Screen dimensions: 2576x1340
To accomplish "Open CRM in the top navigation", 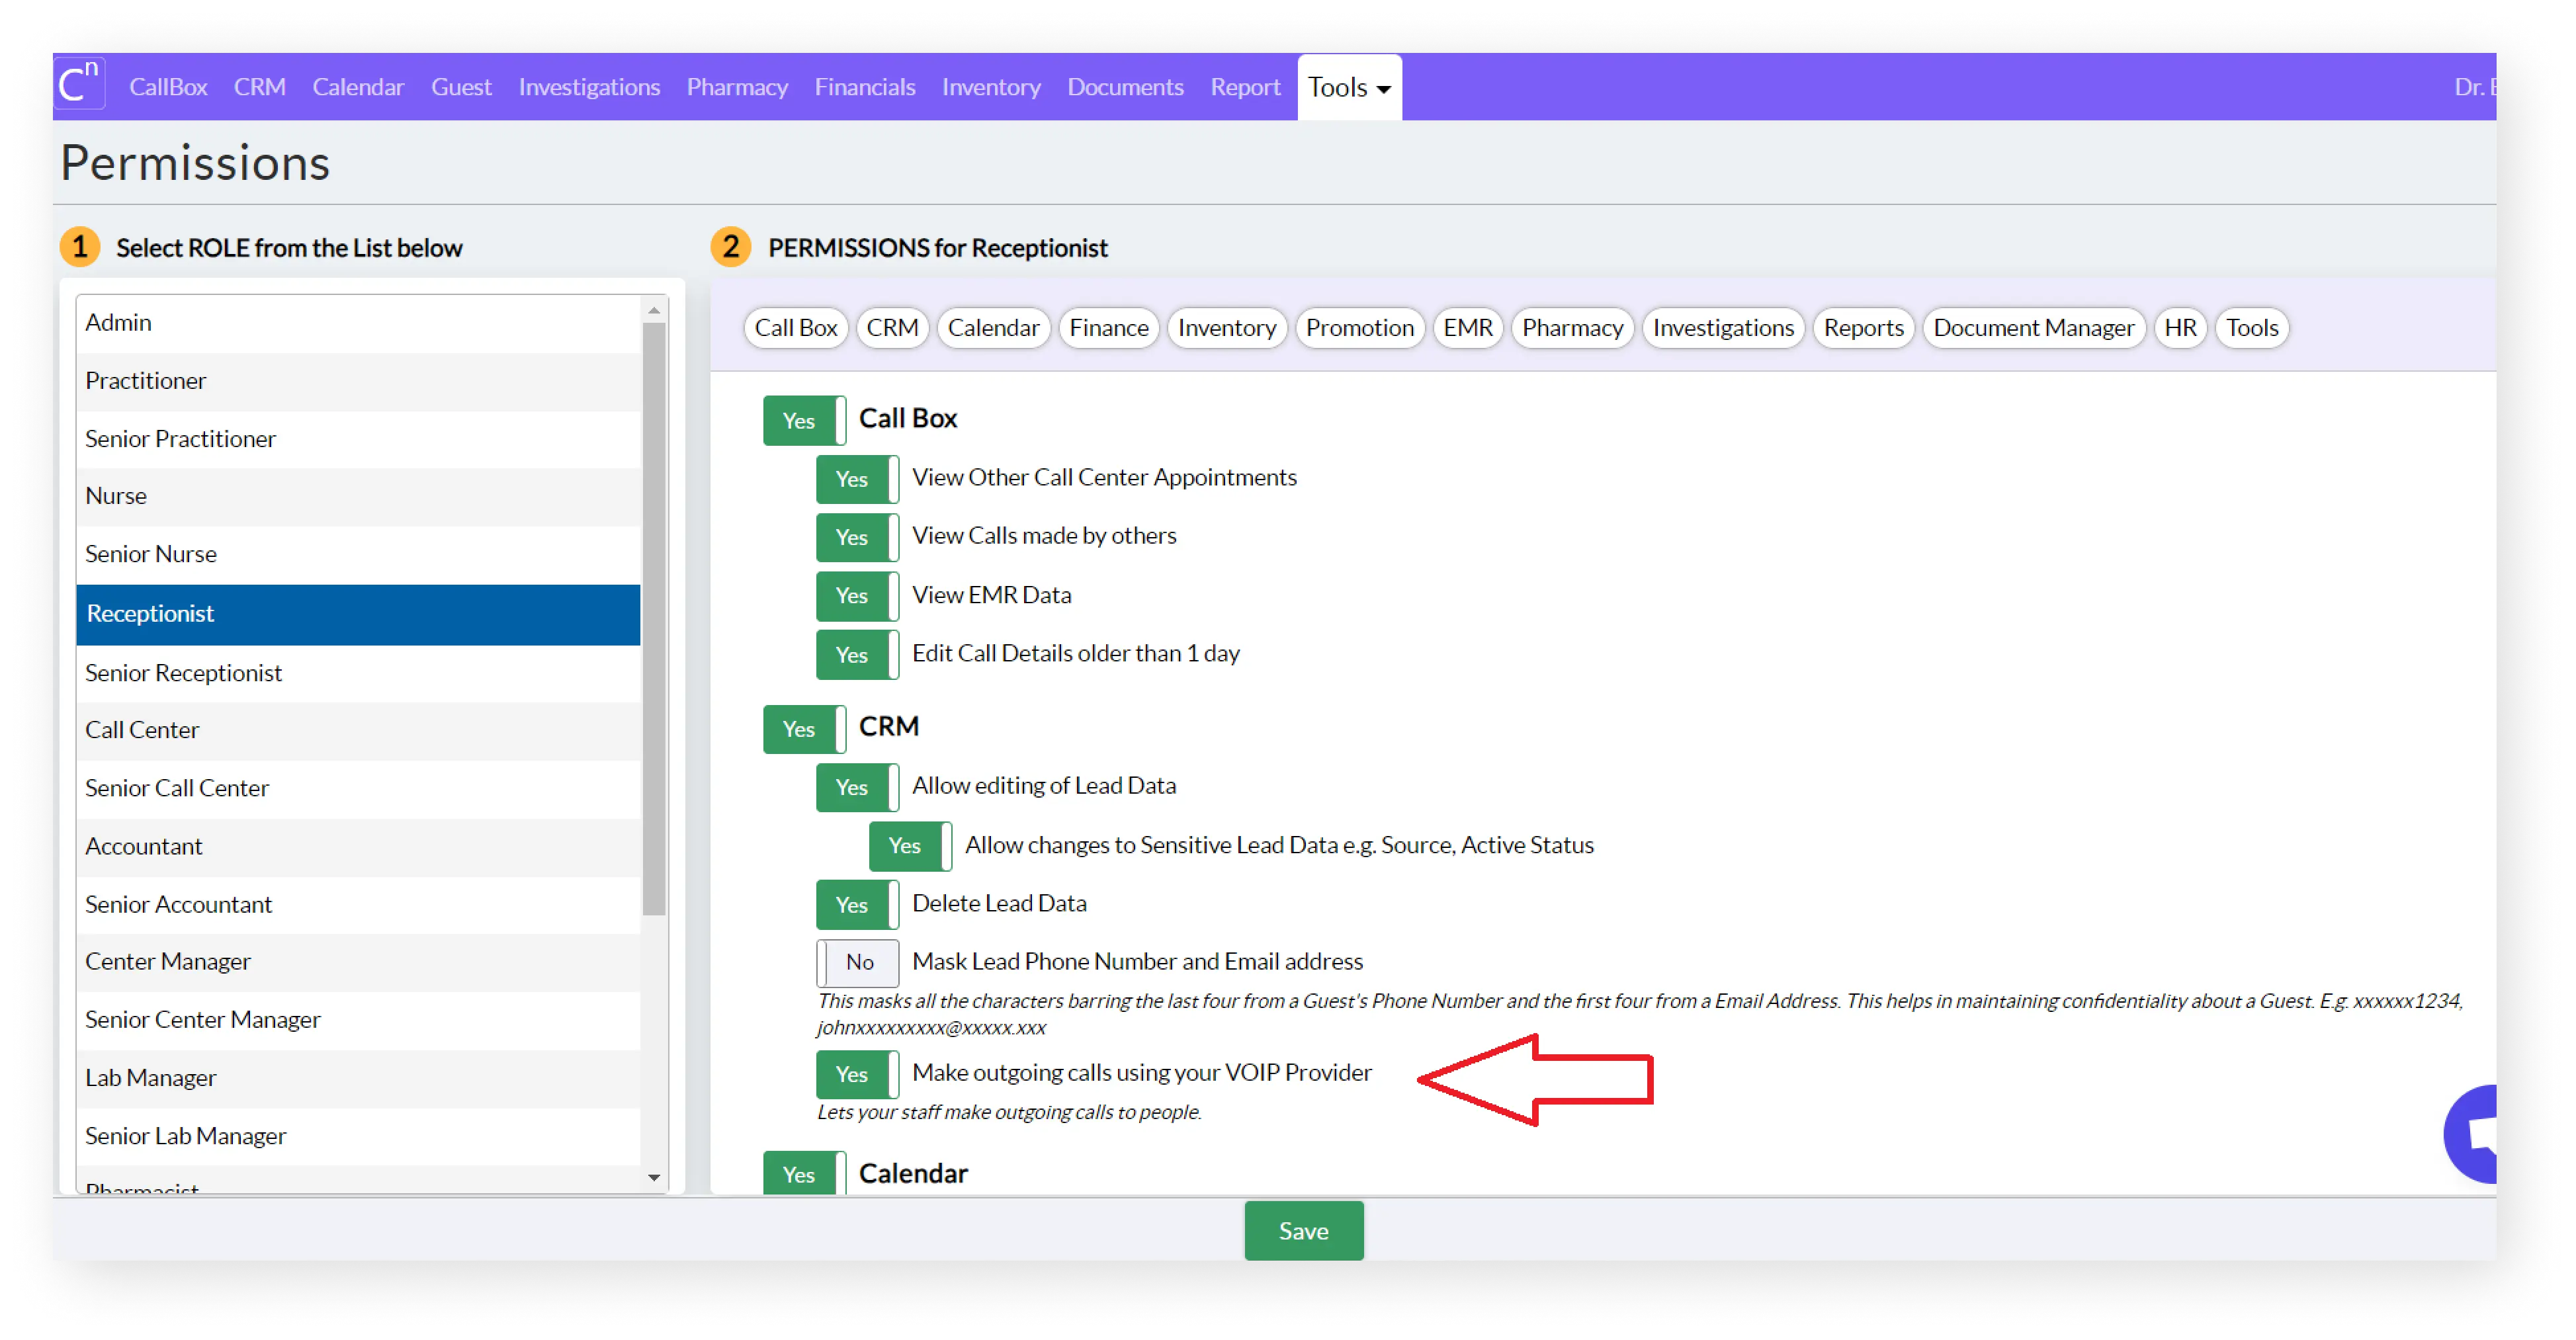I will [x=260, y=87].
